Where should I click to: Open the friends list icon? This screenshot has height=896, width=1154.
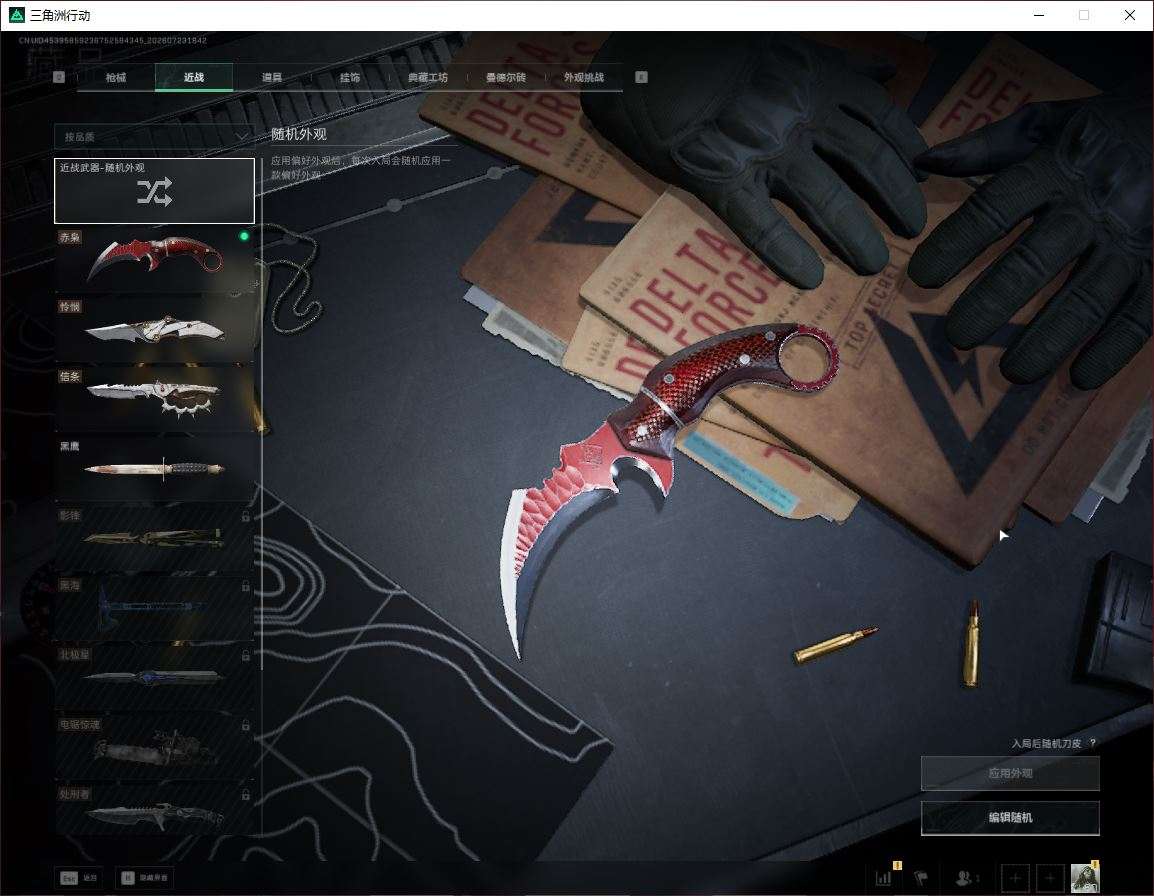click(x=966, y=878)
